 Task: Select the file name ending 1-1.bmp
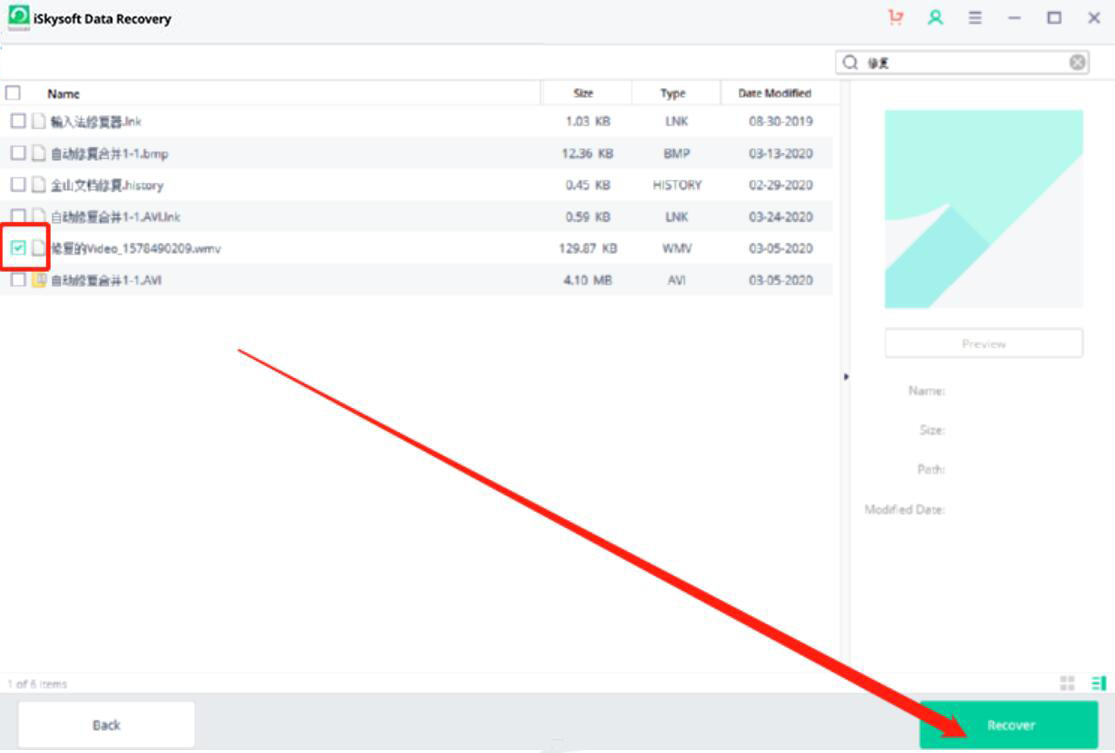coord(109,153)
